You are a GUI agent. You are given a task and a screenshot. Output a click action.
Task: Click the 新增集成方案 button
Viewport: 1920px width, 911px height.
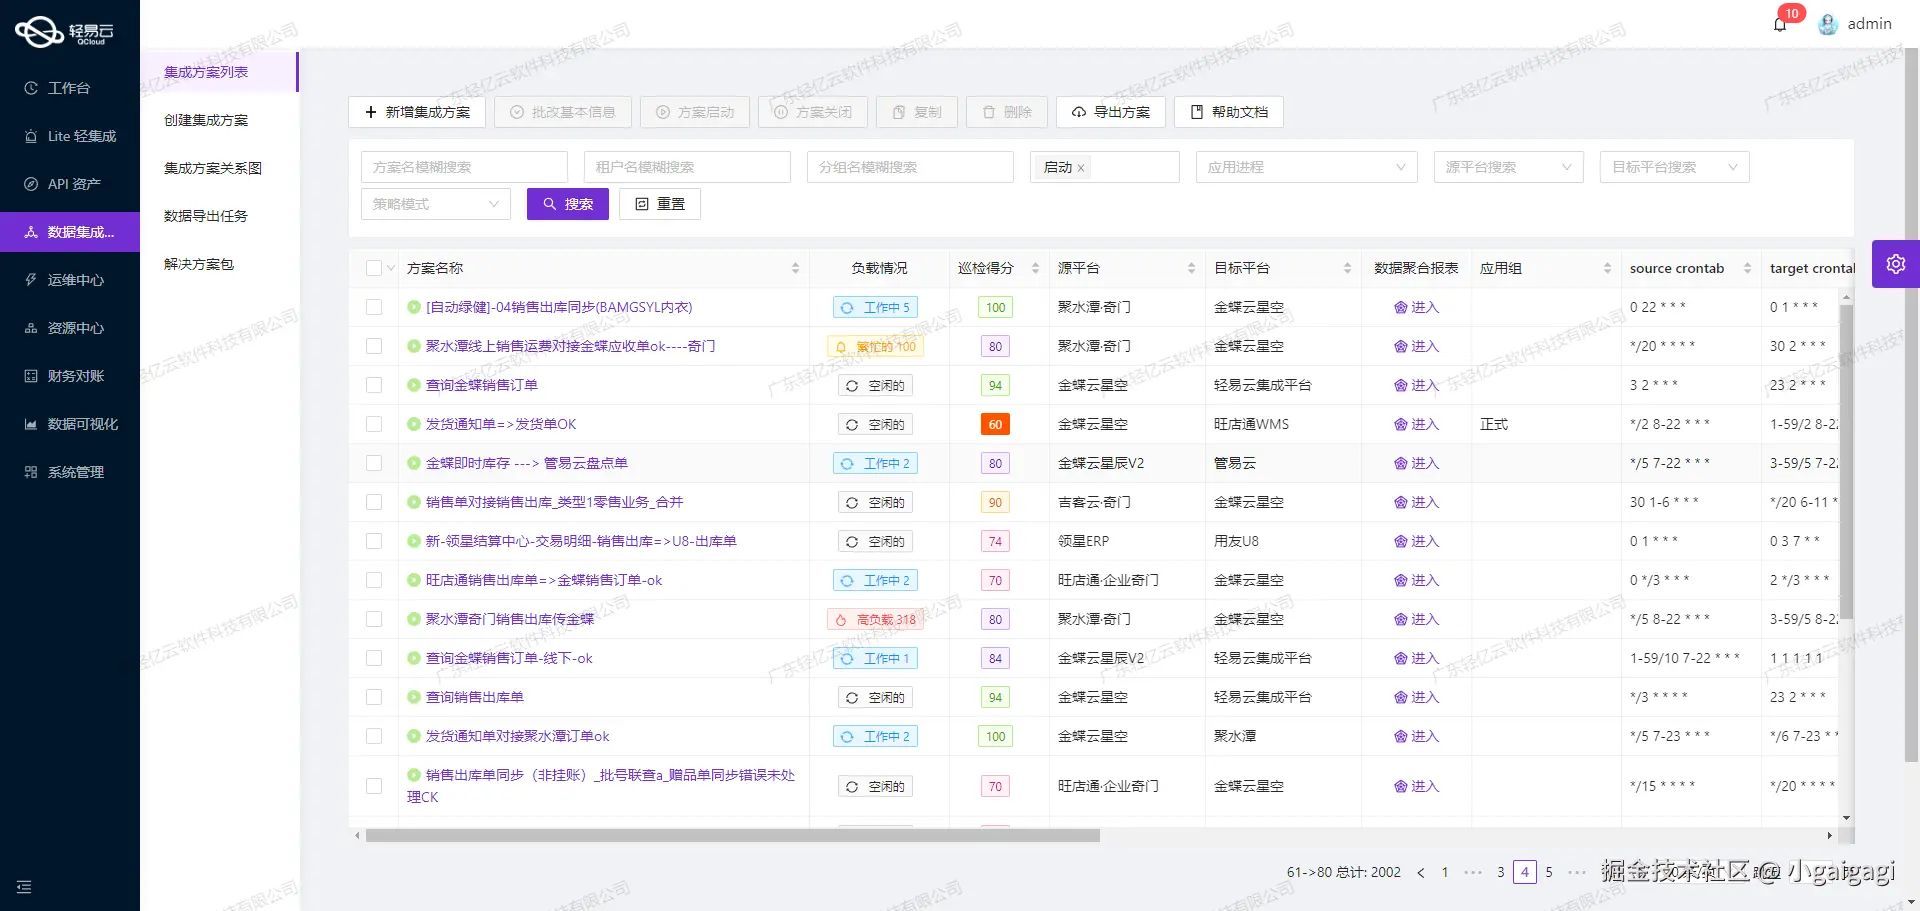[x=416, y=112]
